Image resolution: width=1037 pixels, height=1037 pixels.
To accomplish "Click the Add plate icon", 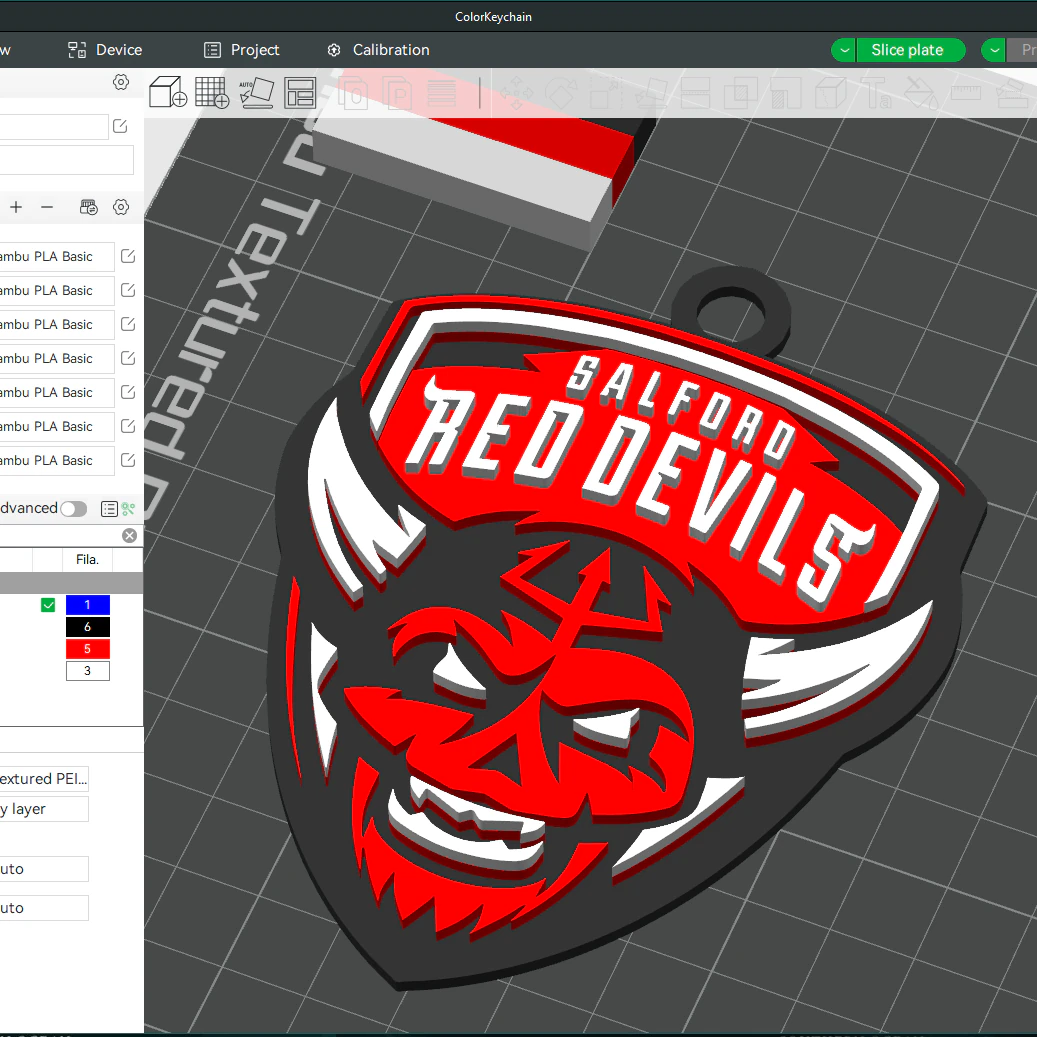I will (x=211, y=92).
